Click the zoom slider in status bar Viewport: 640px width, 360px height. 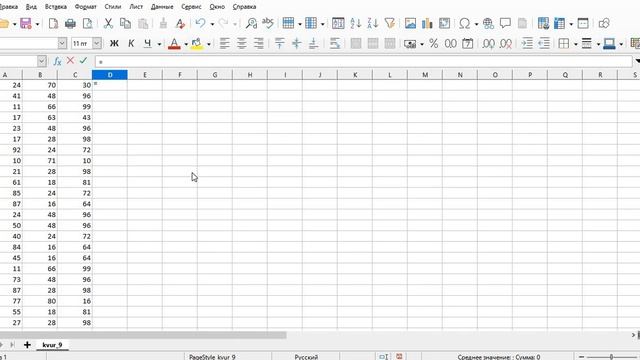611,357
